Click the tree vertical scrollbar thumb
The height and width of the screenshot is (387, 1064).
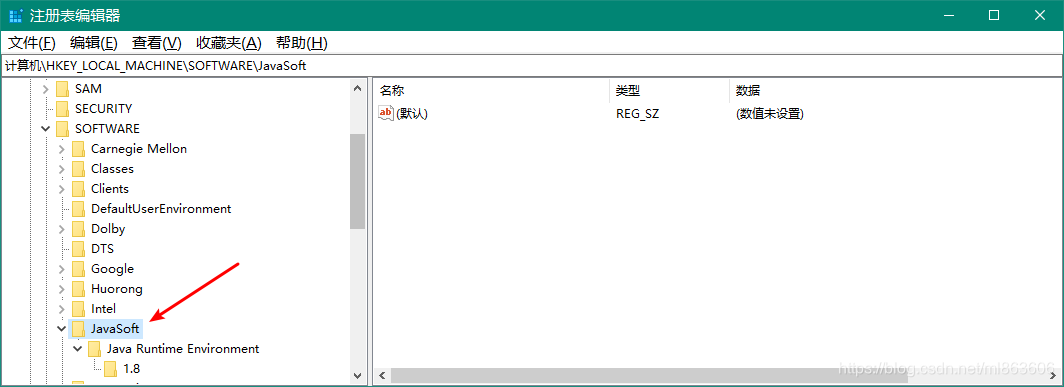point(358,181)
